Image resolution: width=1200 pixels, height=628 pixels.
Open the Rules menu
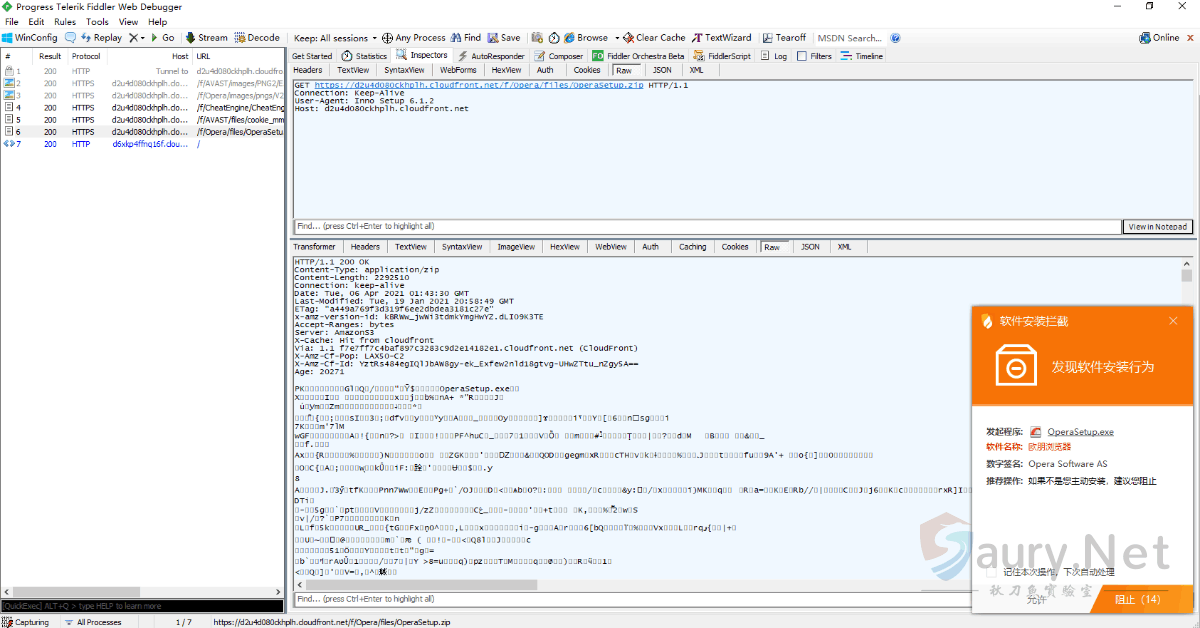[65, 21]
